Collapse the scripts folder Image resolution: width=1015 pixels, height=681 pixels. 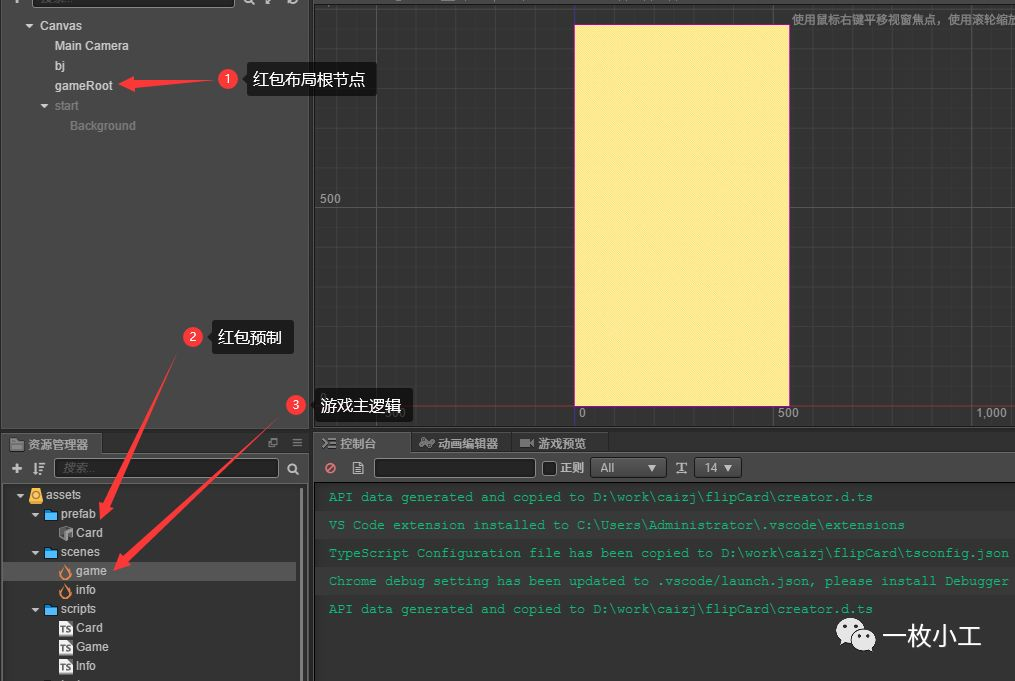(36, 610)
